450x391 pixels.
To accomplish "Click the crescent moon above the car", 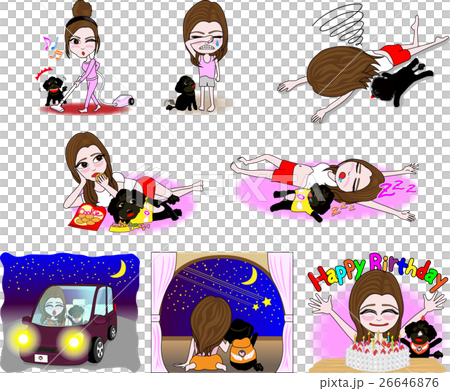I will point(119,269).
